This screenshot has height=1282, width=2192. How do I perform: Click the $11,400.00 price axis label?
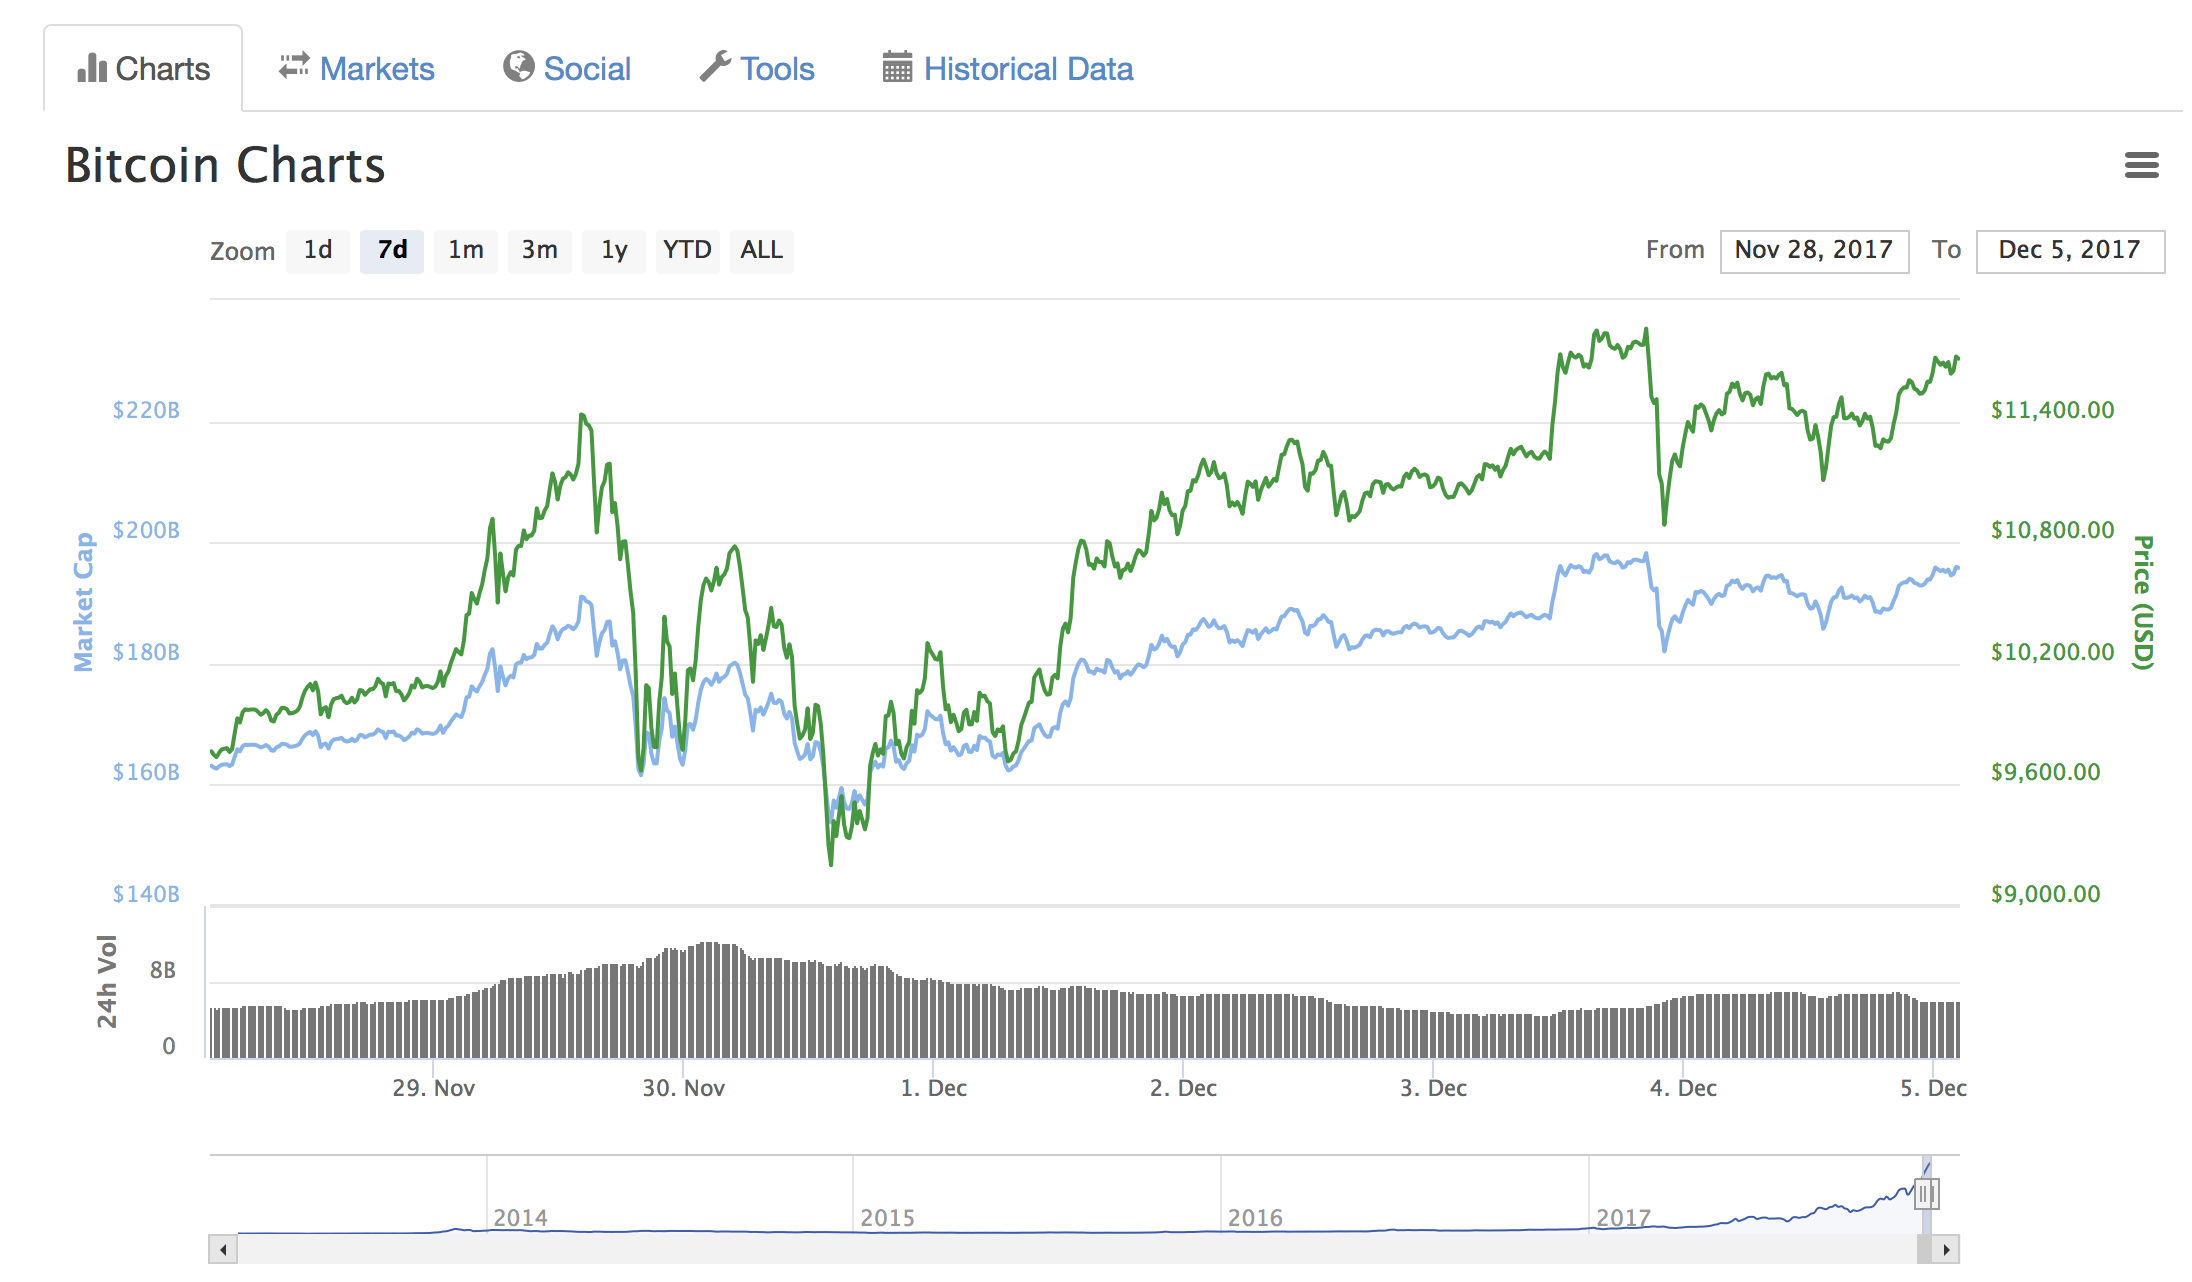(2052, 410)
